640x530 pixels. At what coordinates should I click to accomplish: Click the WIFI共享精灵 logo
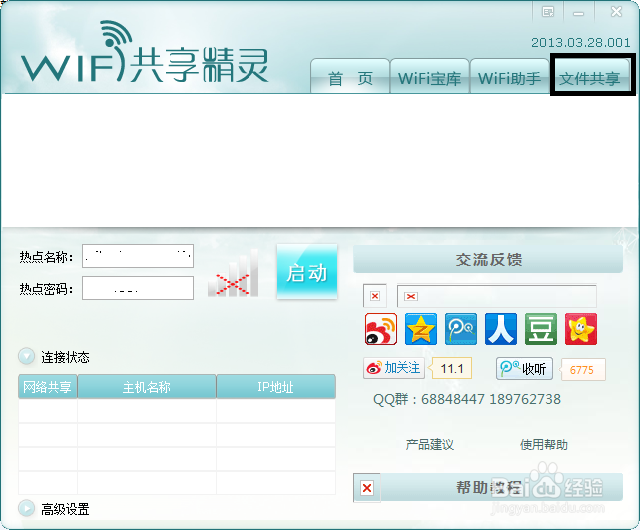(144, 52)
